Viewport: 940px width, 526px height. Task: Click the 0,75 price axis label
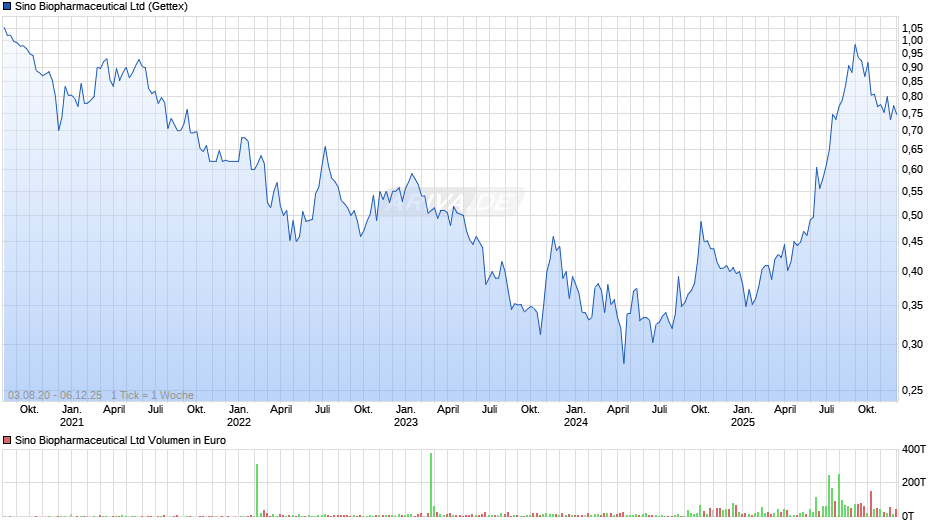912,113
